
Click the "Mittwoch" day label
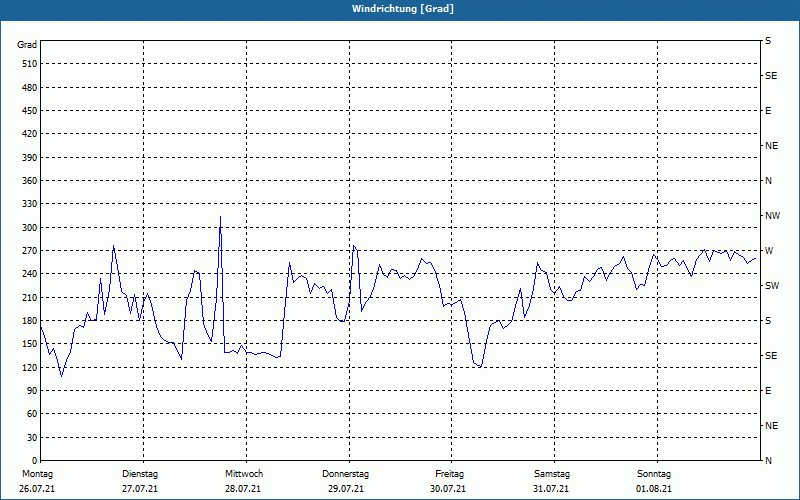coord(244,474)
